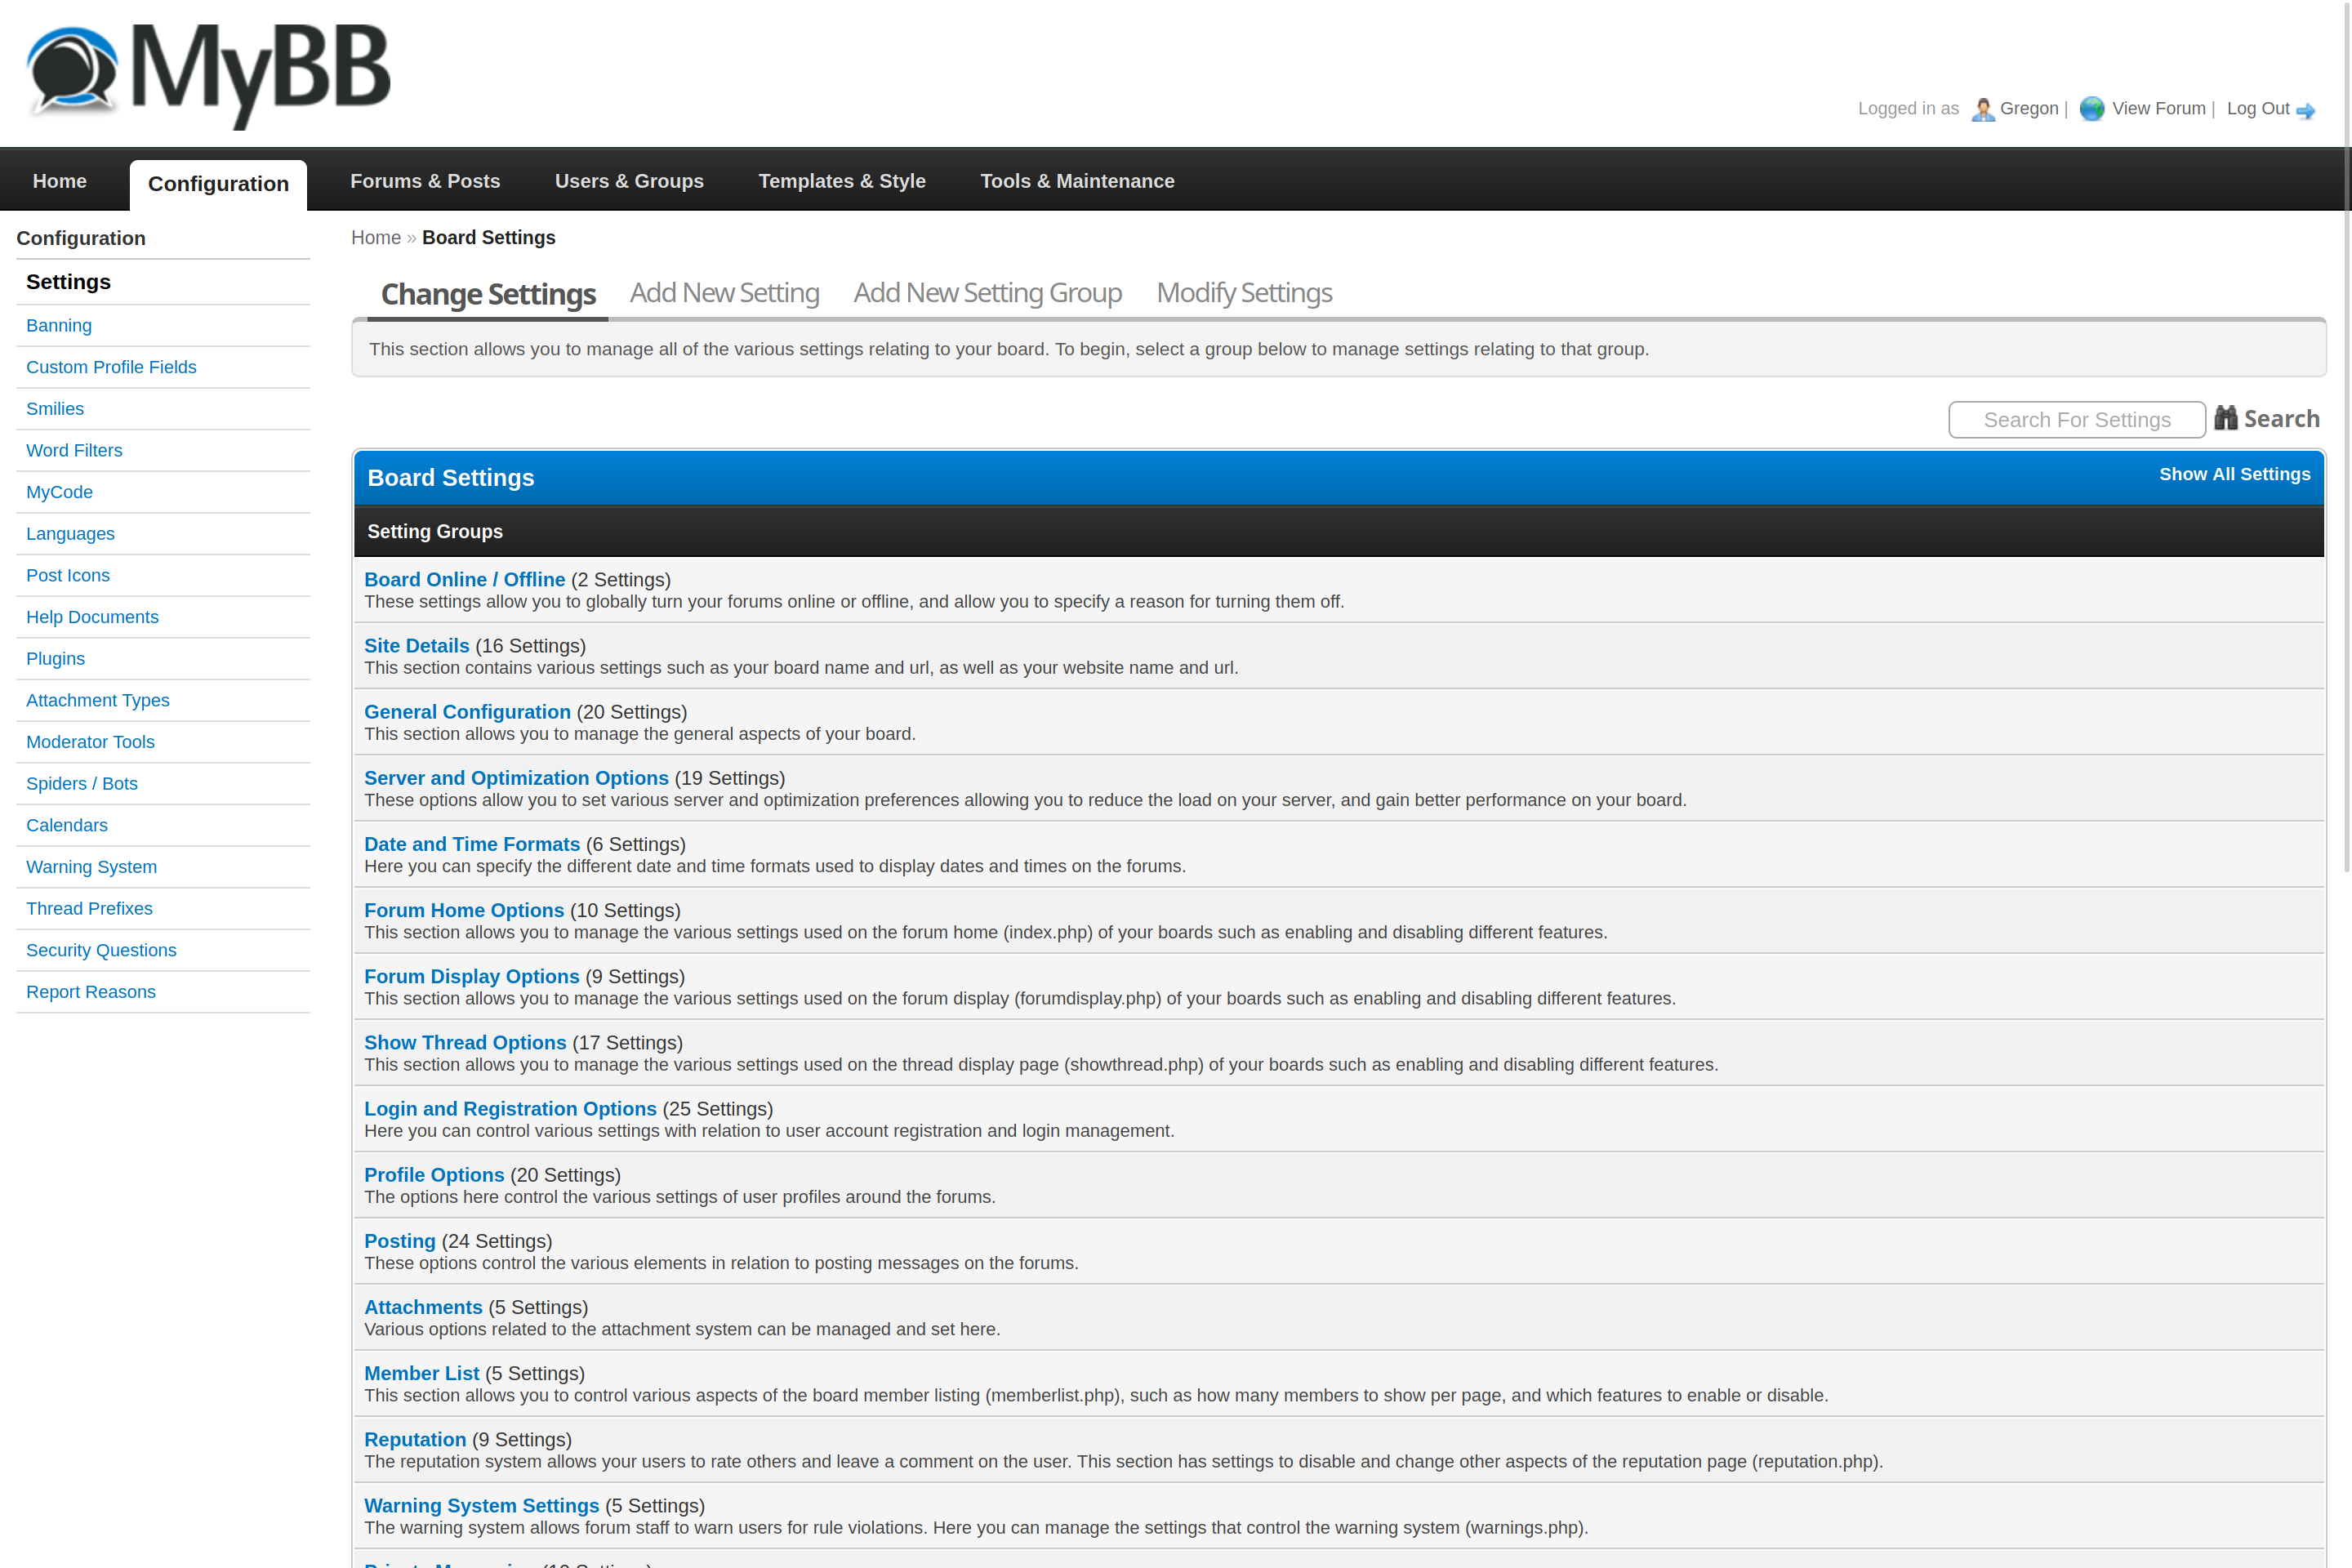Image resolution: width=2352 pixels, height=1568 pixels.
Task: Open the Add New Setting tab
Action: [724, 293]
